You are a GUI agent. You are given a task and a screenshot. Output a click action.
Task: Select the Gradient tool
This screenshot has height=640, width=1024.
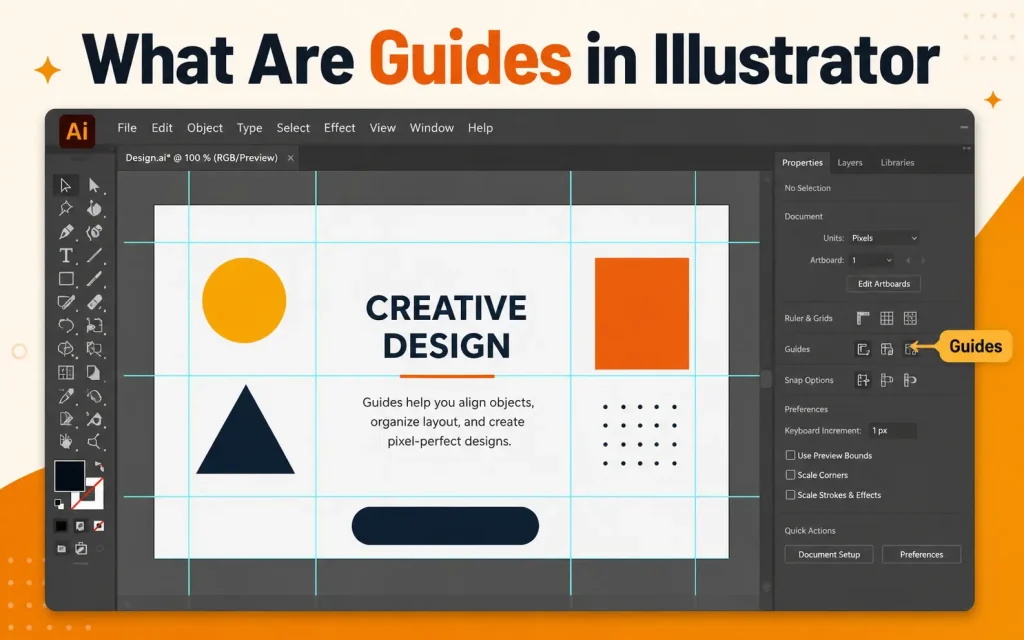pos(94,372)
